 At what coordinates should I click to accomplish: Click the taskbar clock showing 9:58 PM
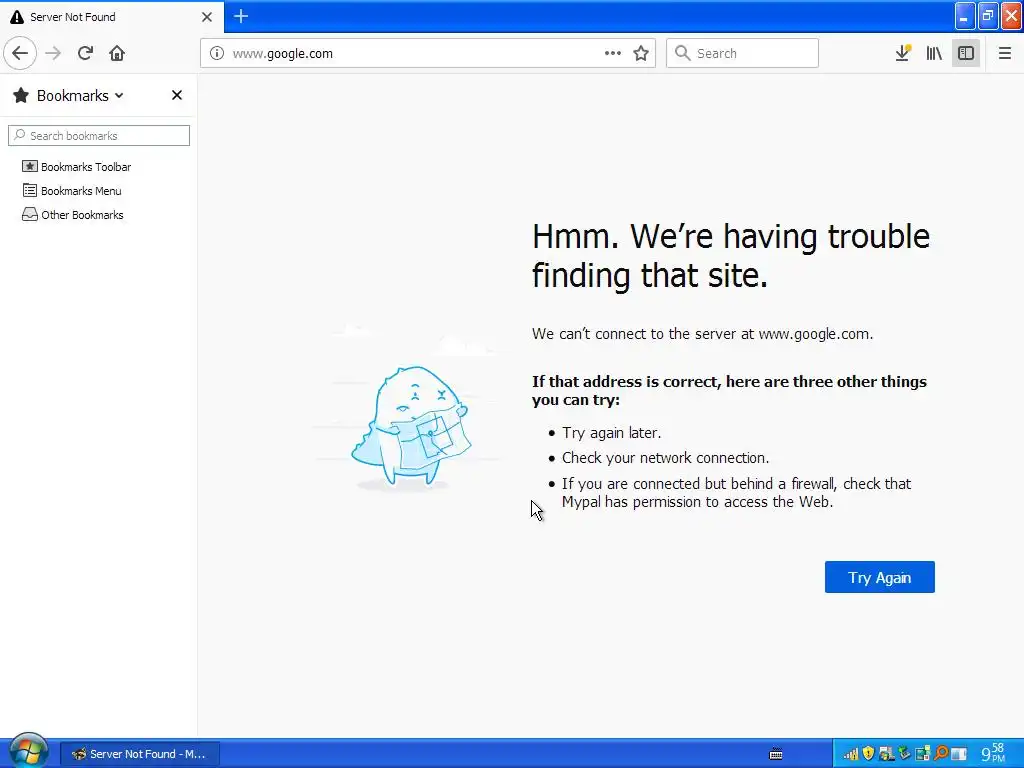click(994, 753)
